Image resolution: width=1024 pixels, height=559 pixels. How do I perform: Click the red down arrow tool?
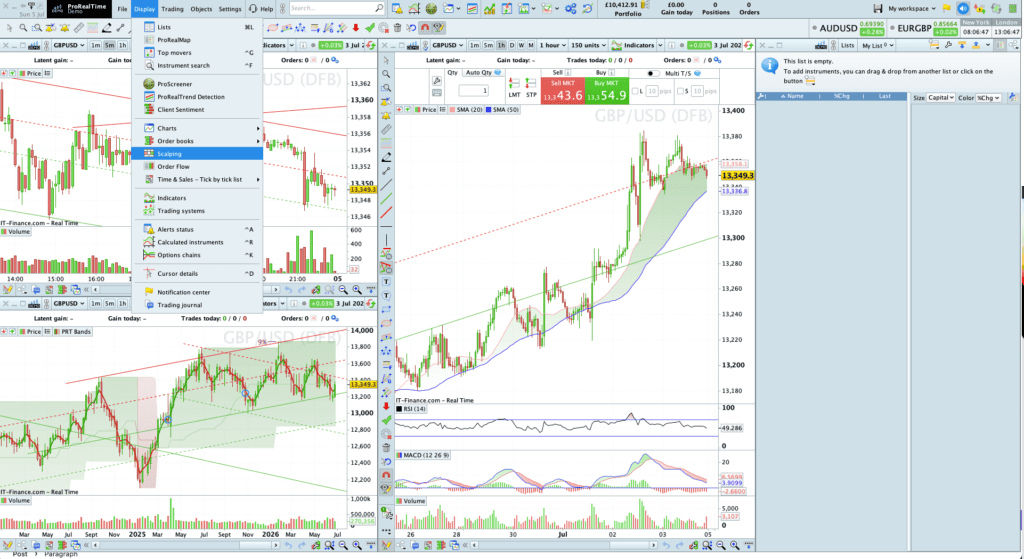355,27
